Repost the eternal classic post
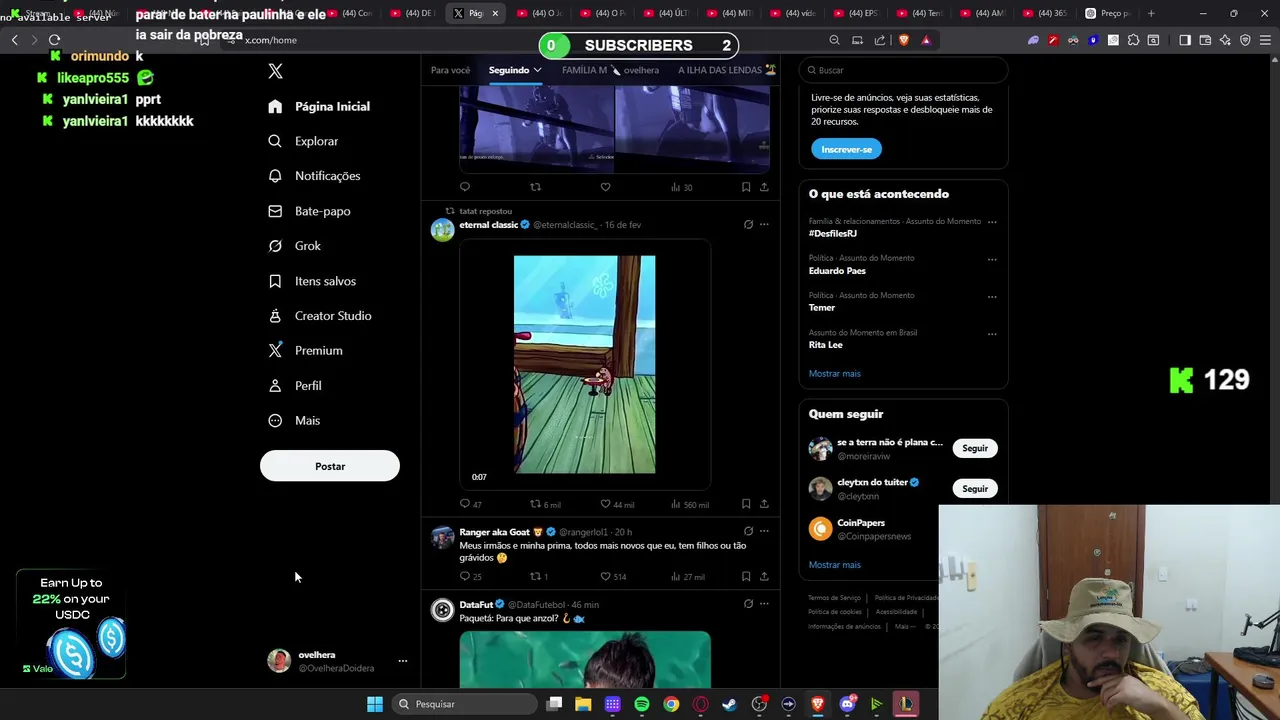 (x=535, y=504)
